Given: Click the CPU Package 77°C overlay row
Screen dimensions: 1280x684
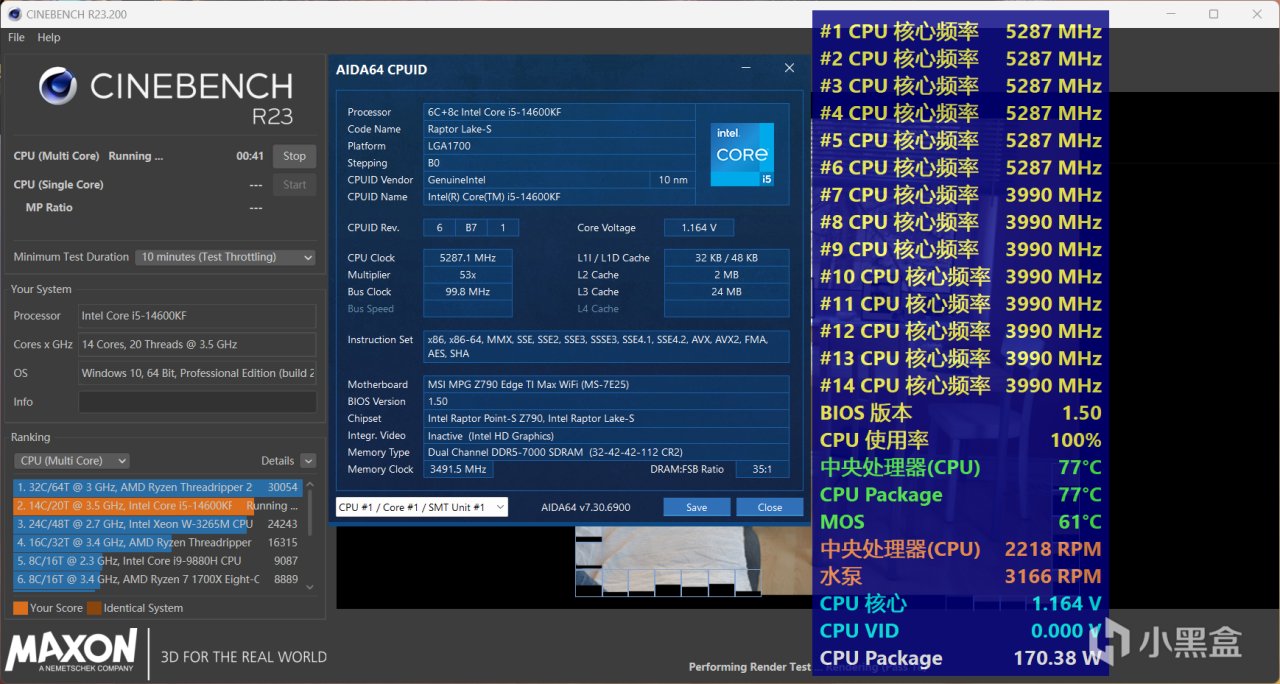Looking at the screenshot, I should point(960,494).
